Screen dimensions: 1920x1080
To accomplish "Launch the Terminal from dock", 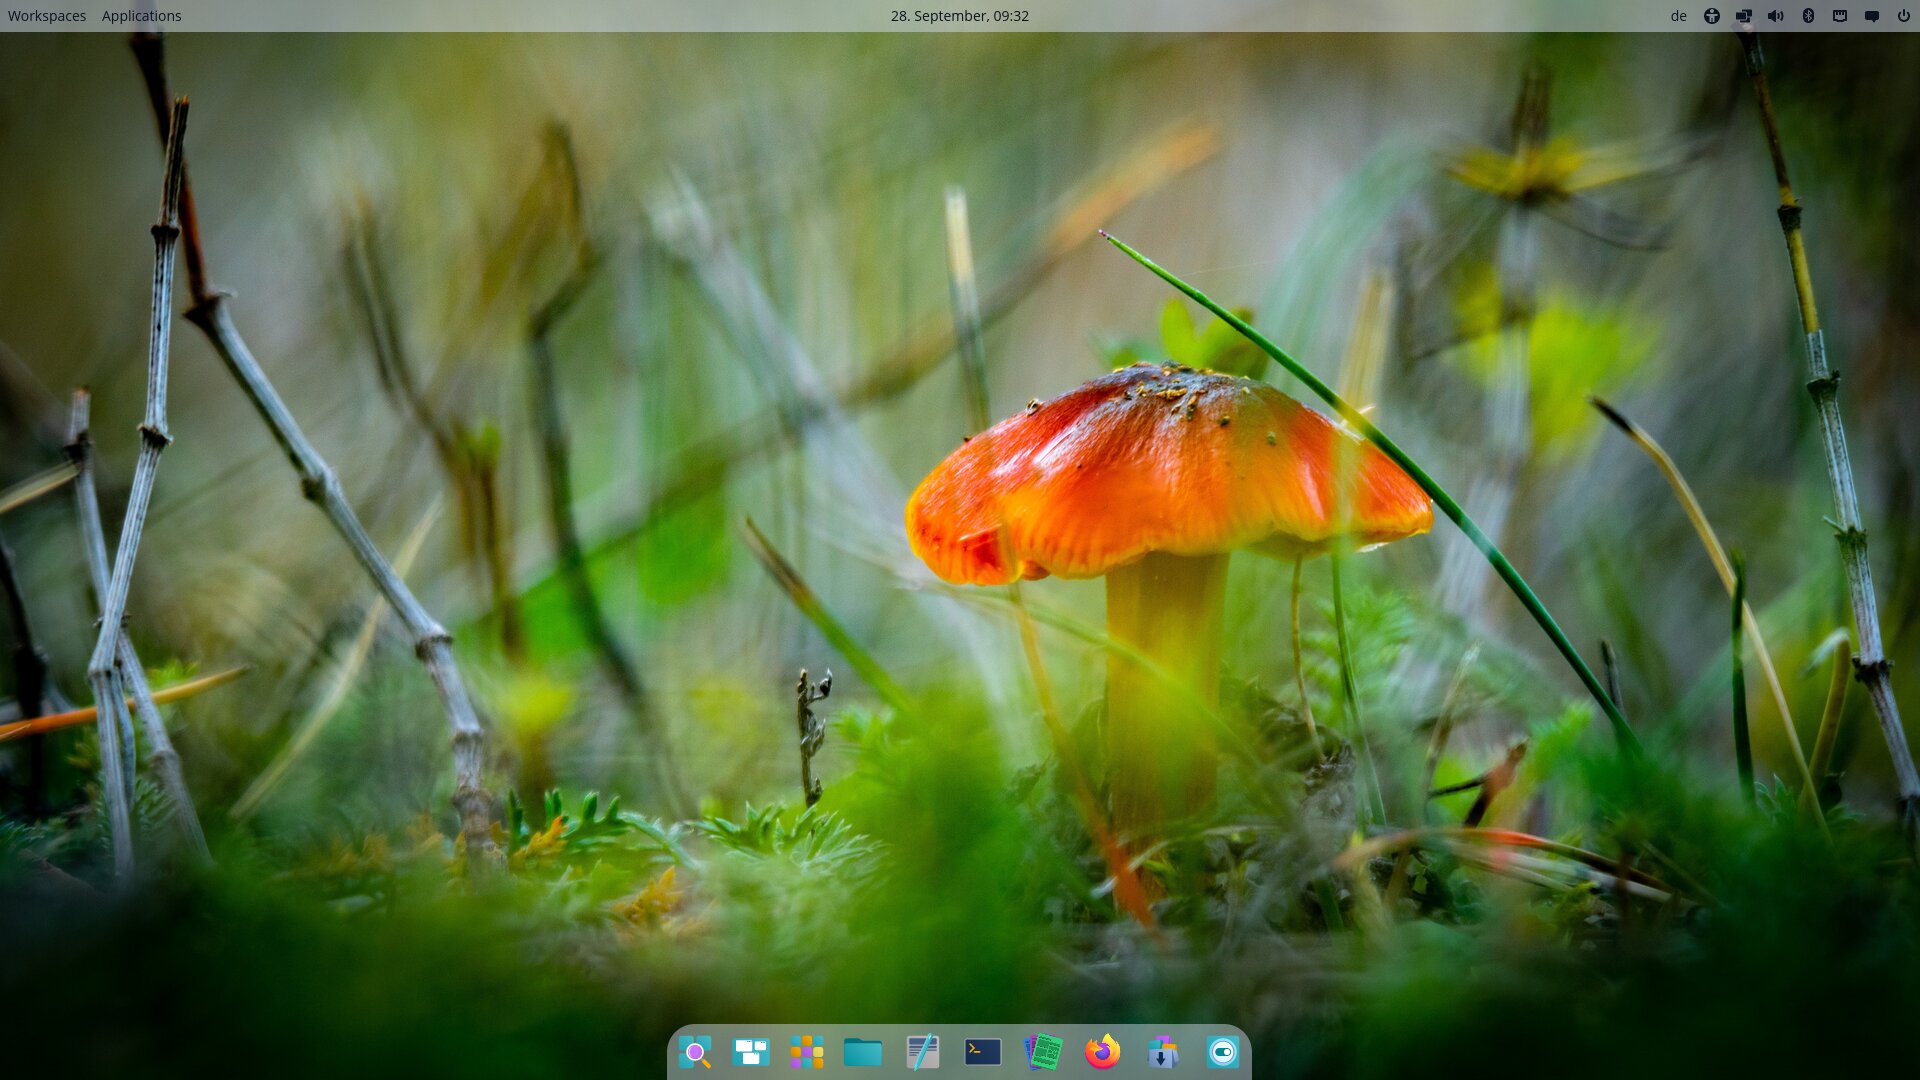I will 983,1052.
